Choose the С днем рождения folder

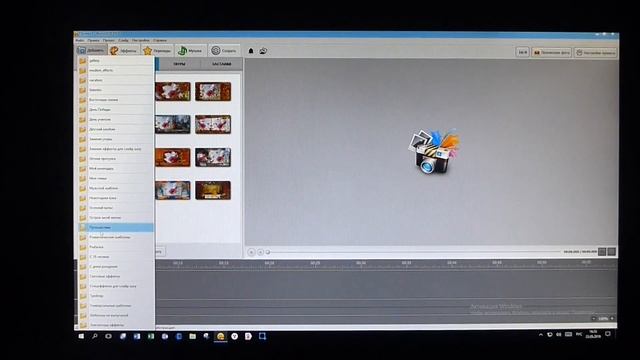(116, 267)
